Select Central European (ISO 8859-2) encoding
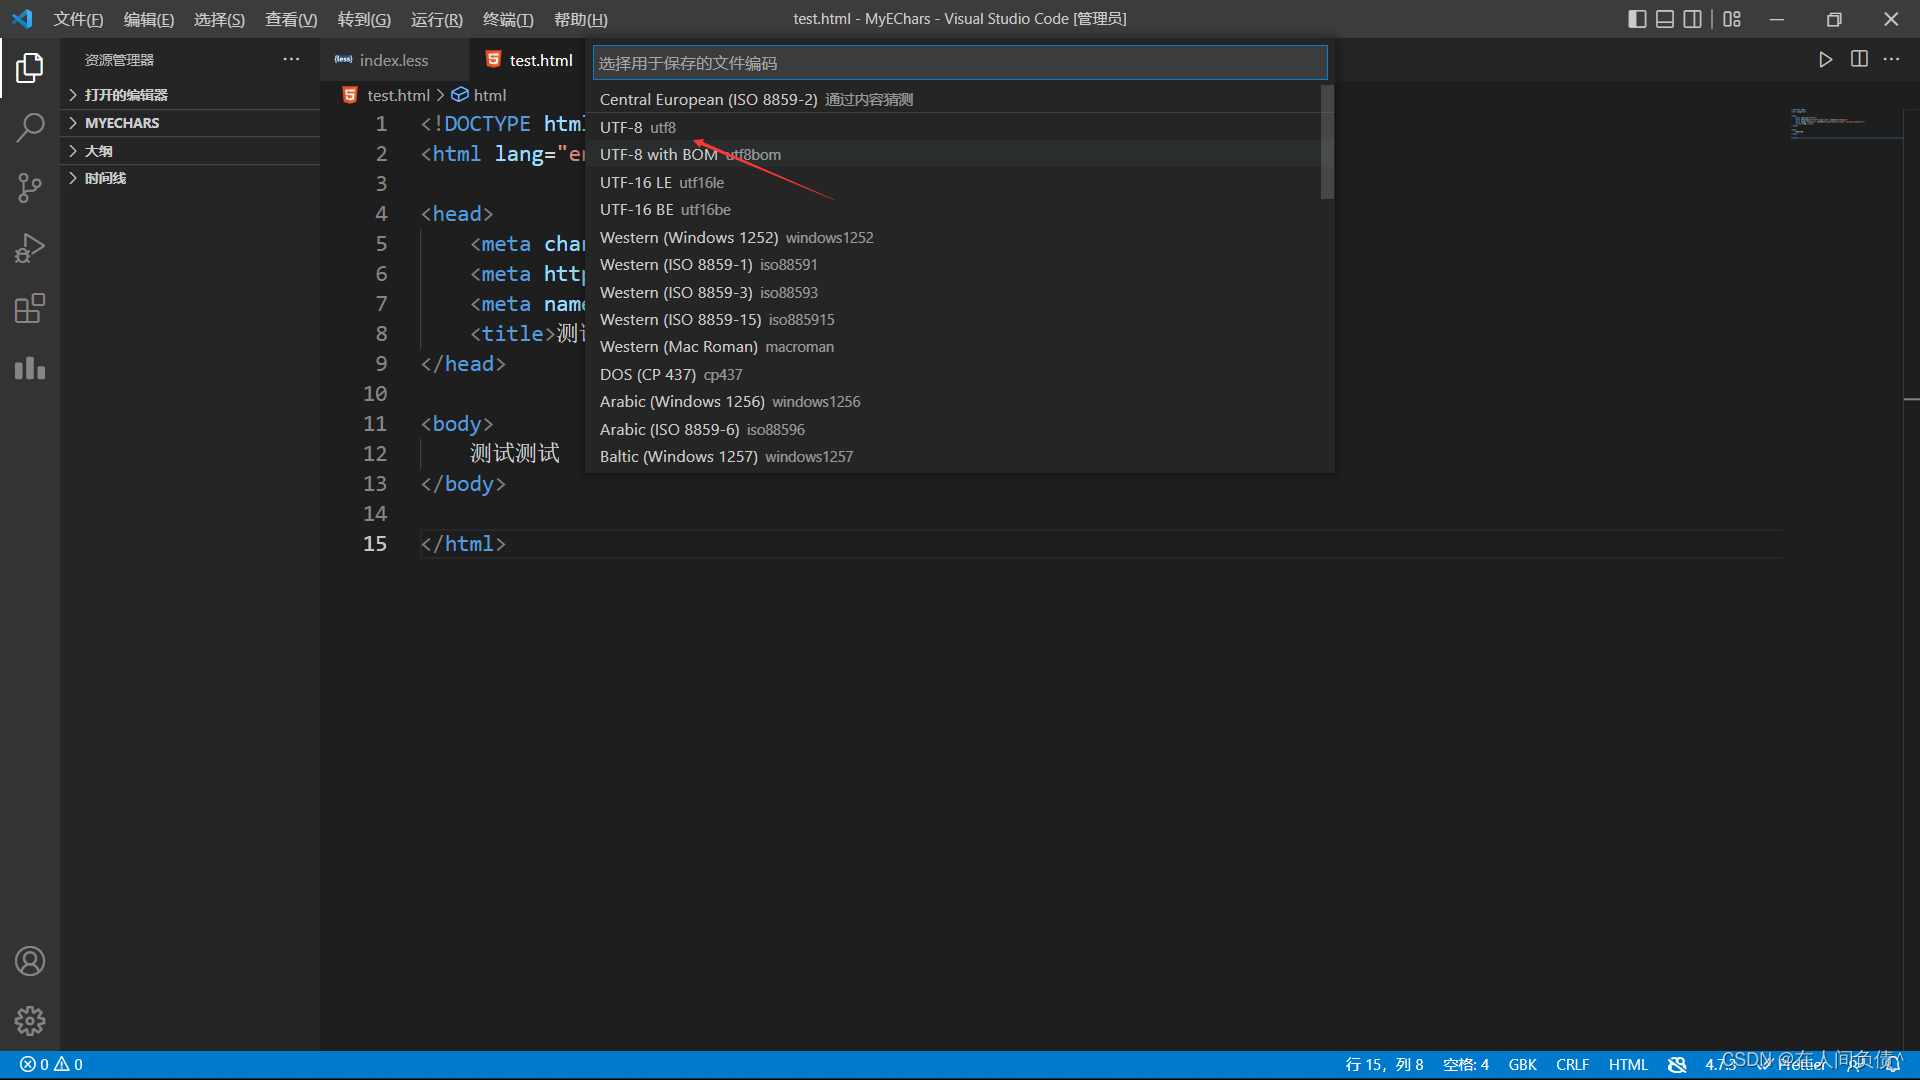The width and height of the screenshot is (1920, 1080). 955,100
